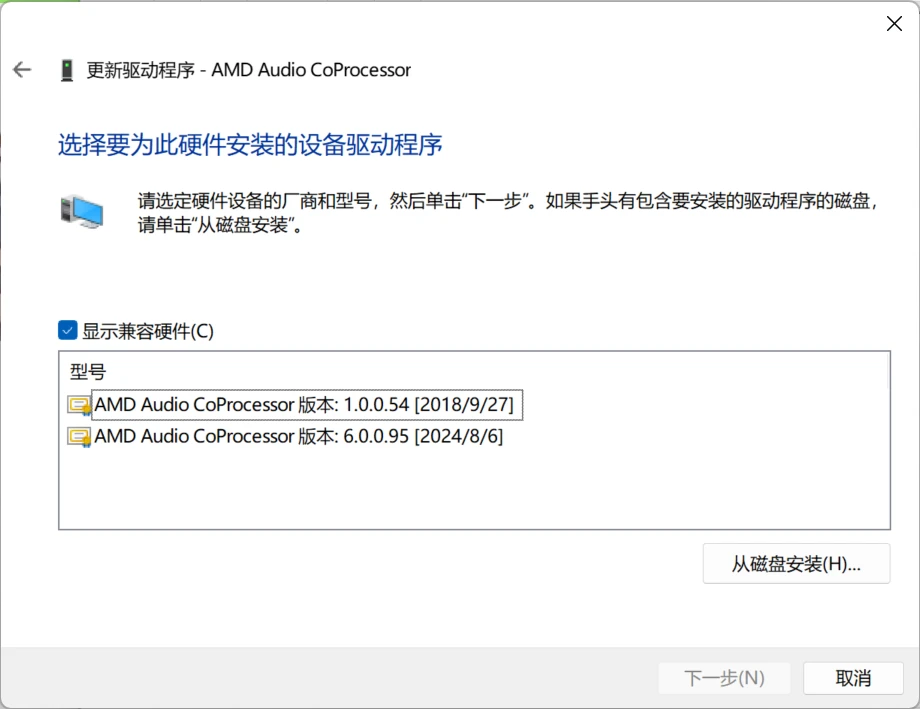920x709 pixels.
Task: Click the 显示兼容硬件(C) label text
Action: coord(148,331)
